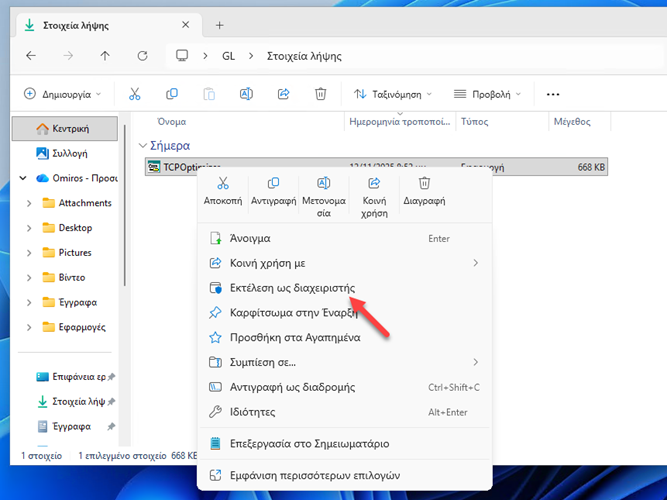Viewport: 667px width, 500px height.
Task: Open the Προβολή dropdown
Action: pyautogui.click(x=487, y=94)
